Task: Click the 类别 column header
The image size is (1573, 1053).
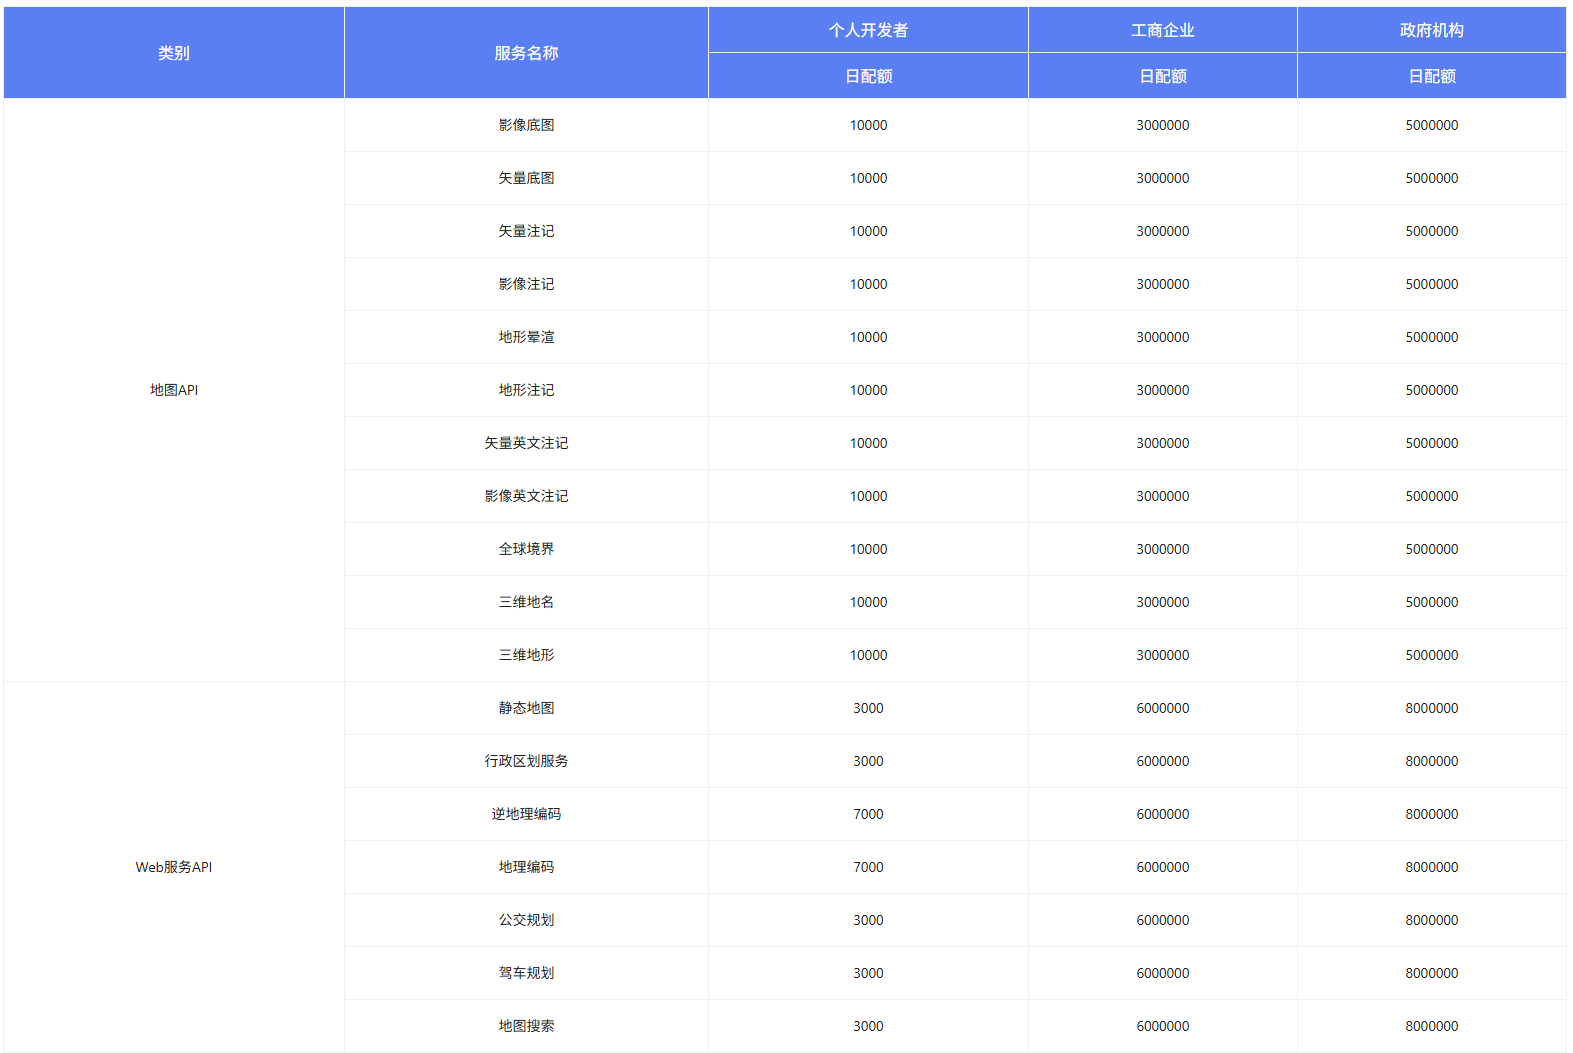Action: coord(174,53)
